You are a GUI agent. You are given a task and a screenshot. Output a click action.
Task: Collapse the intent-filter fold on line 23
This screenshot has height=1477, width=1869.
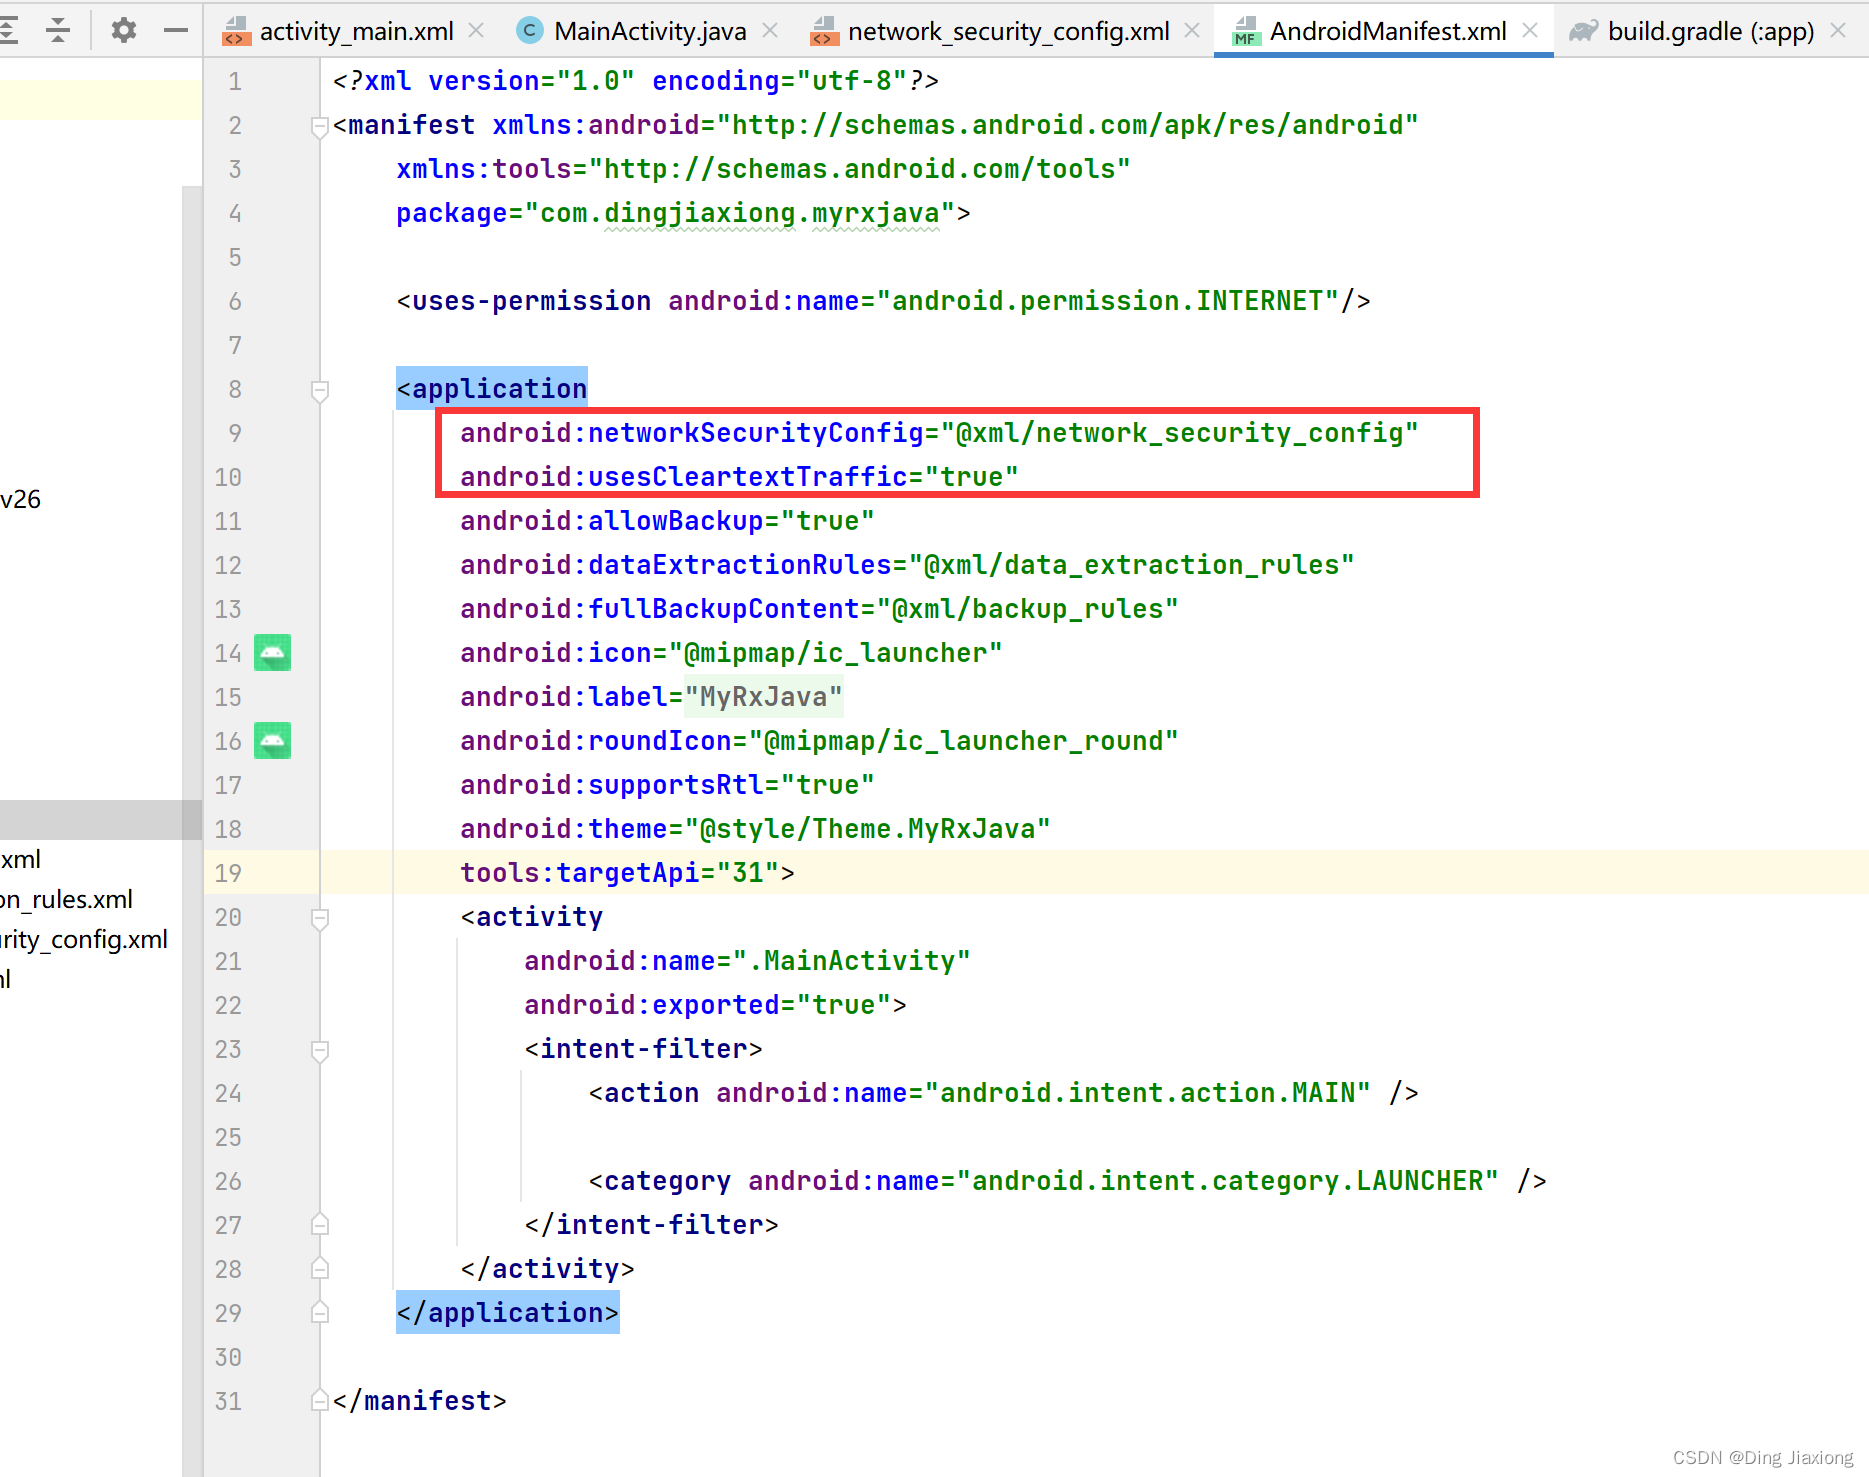click(x=320, y=1050)
